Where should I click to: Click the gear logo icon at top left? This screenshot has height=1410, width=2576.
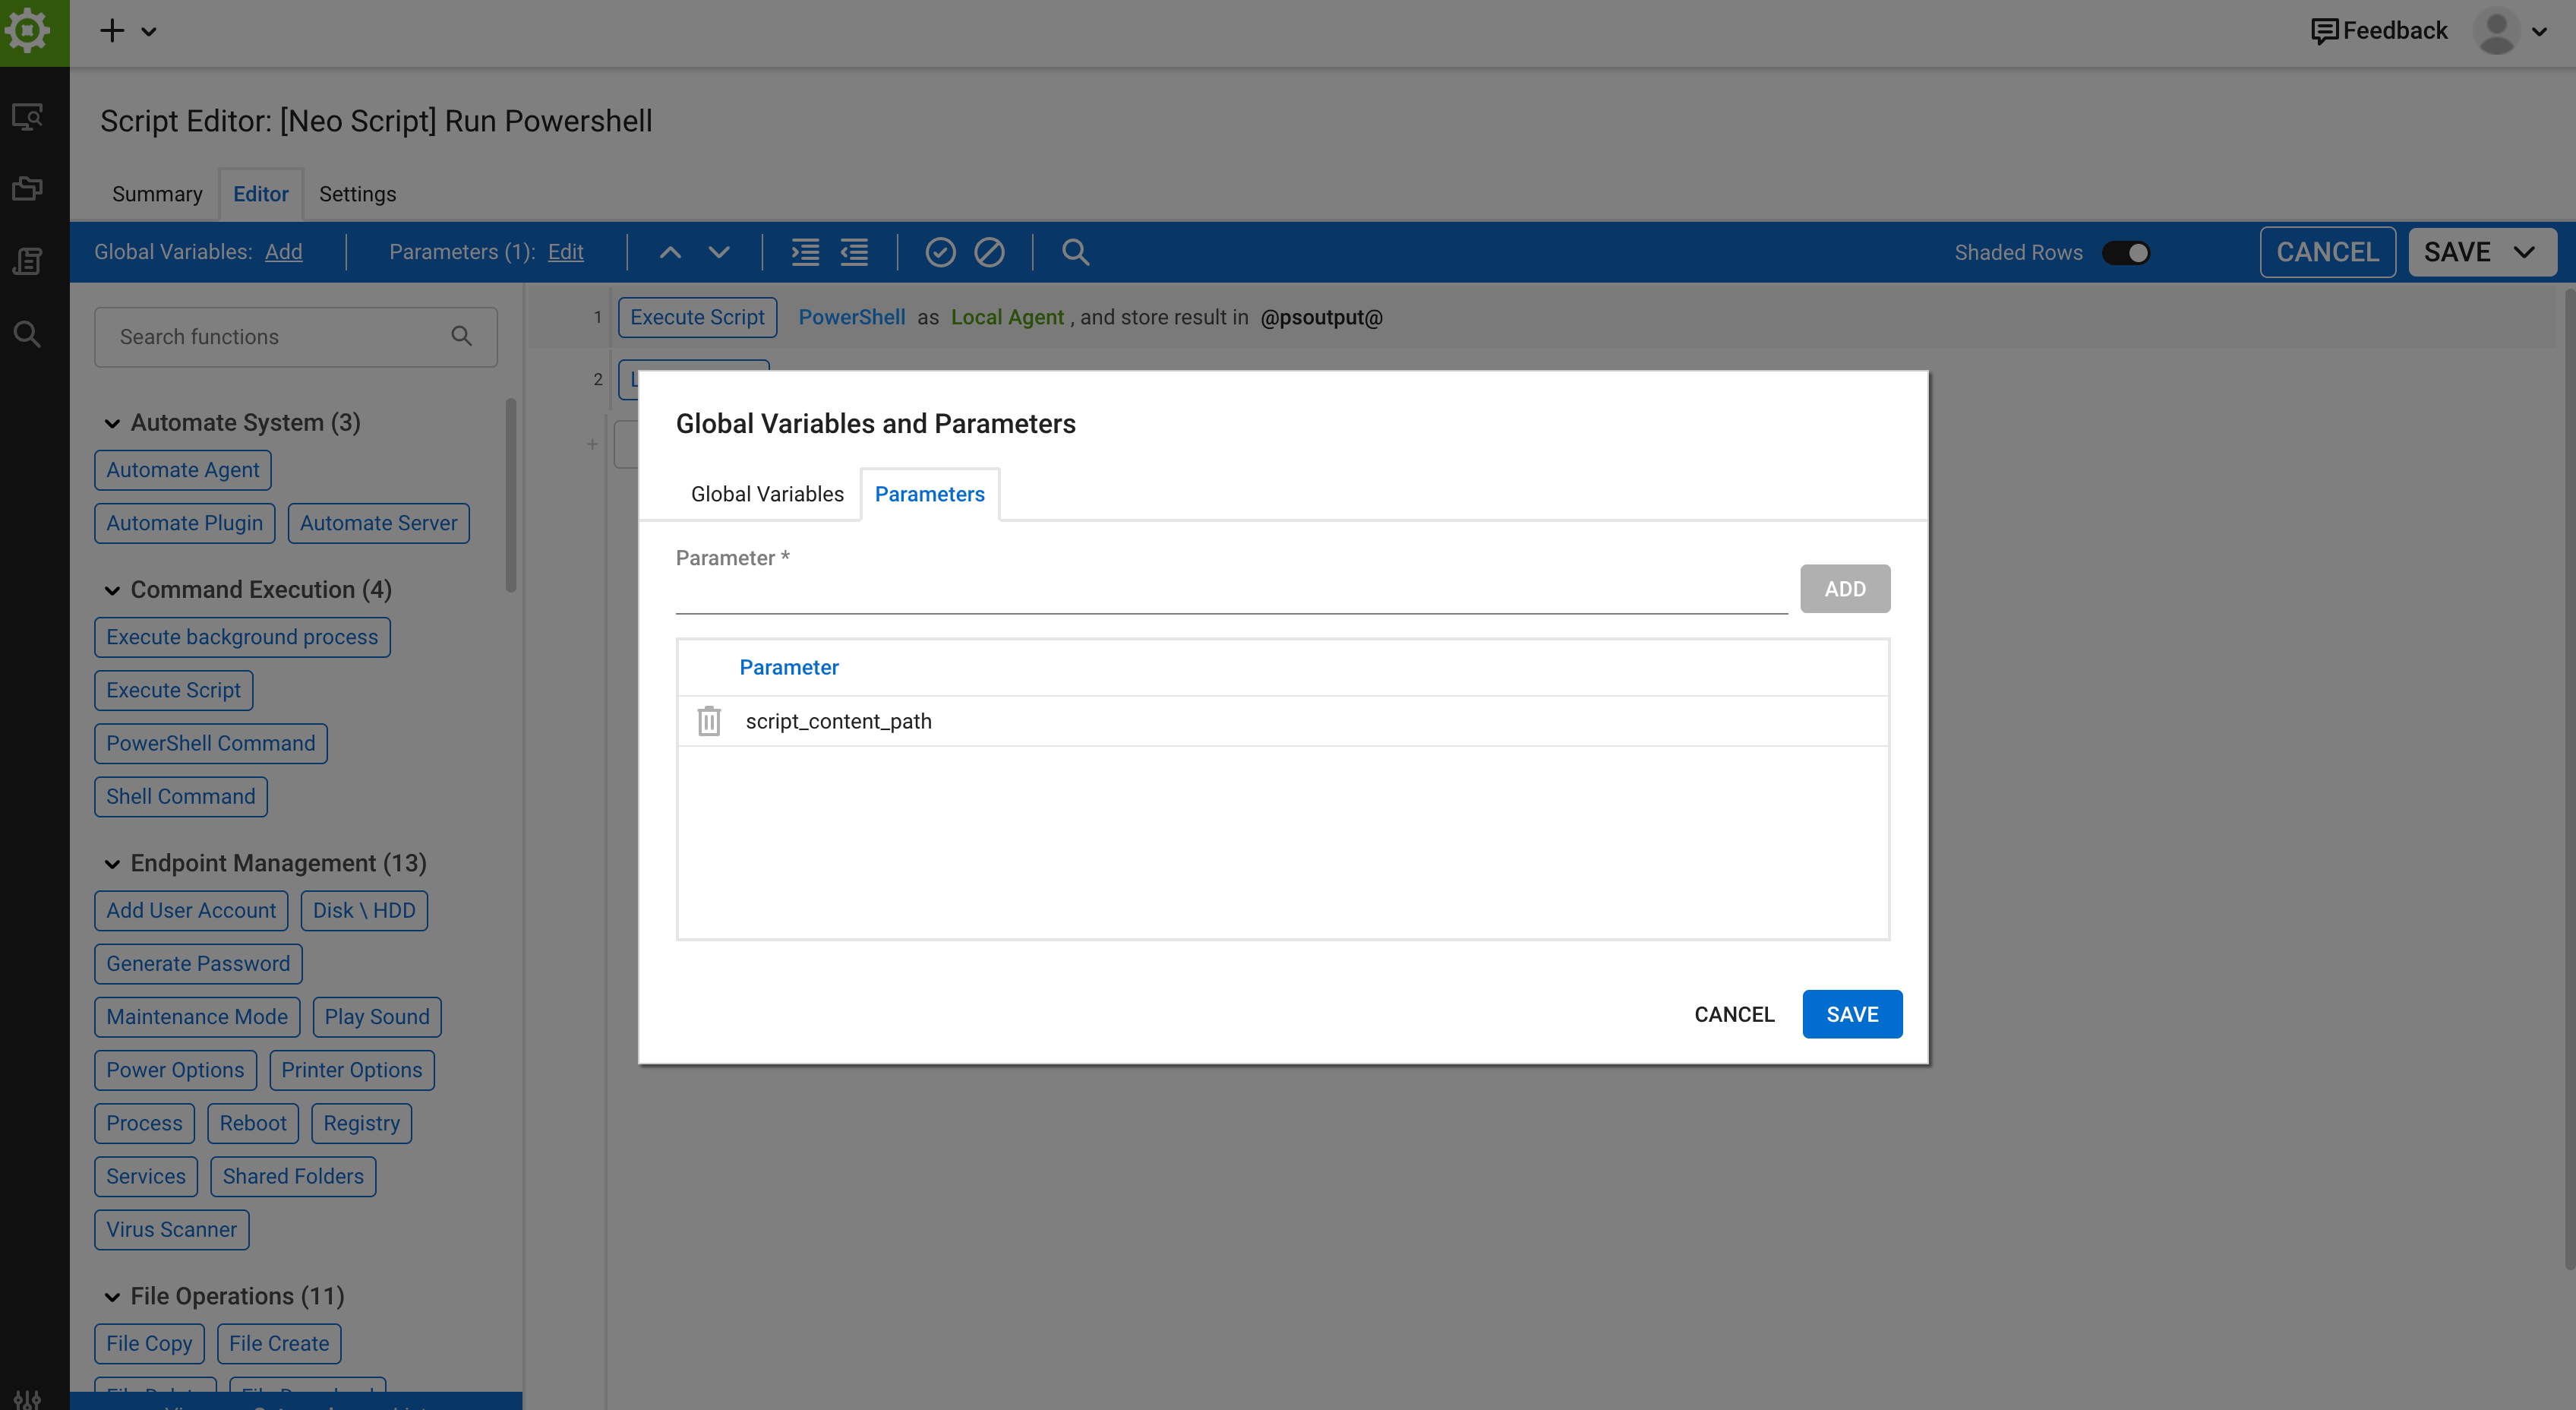28,31
